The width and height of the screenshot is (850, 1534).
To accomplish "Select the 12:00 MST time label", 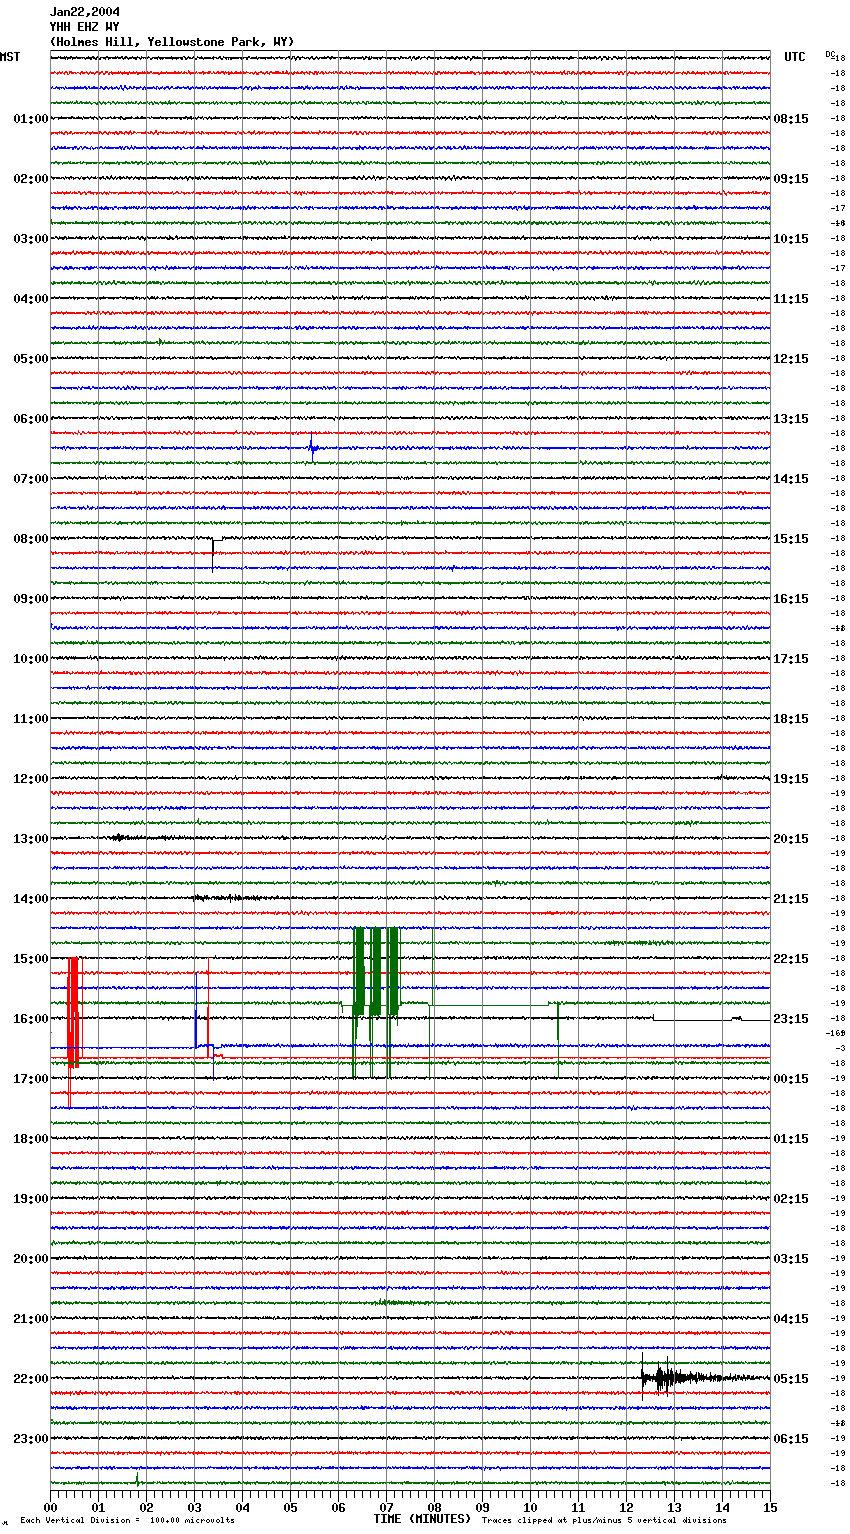I will point(31,779).
